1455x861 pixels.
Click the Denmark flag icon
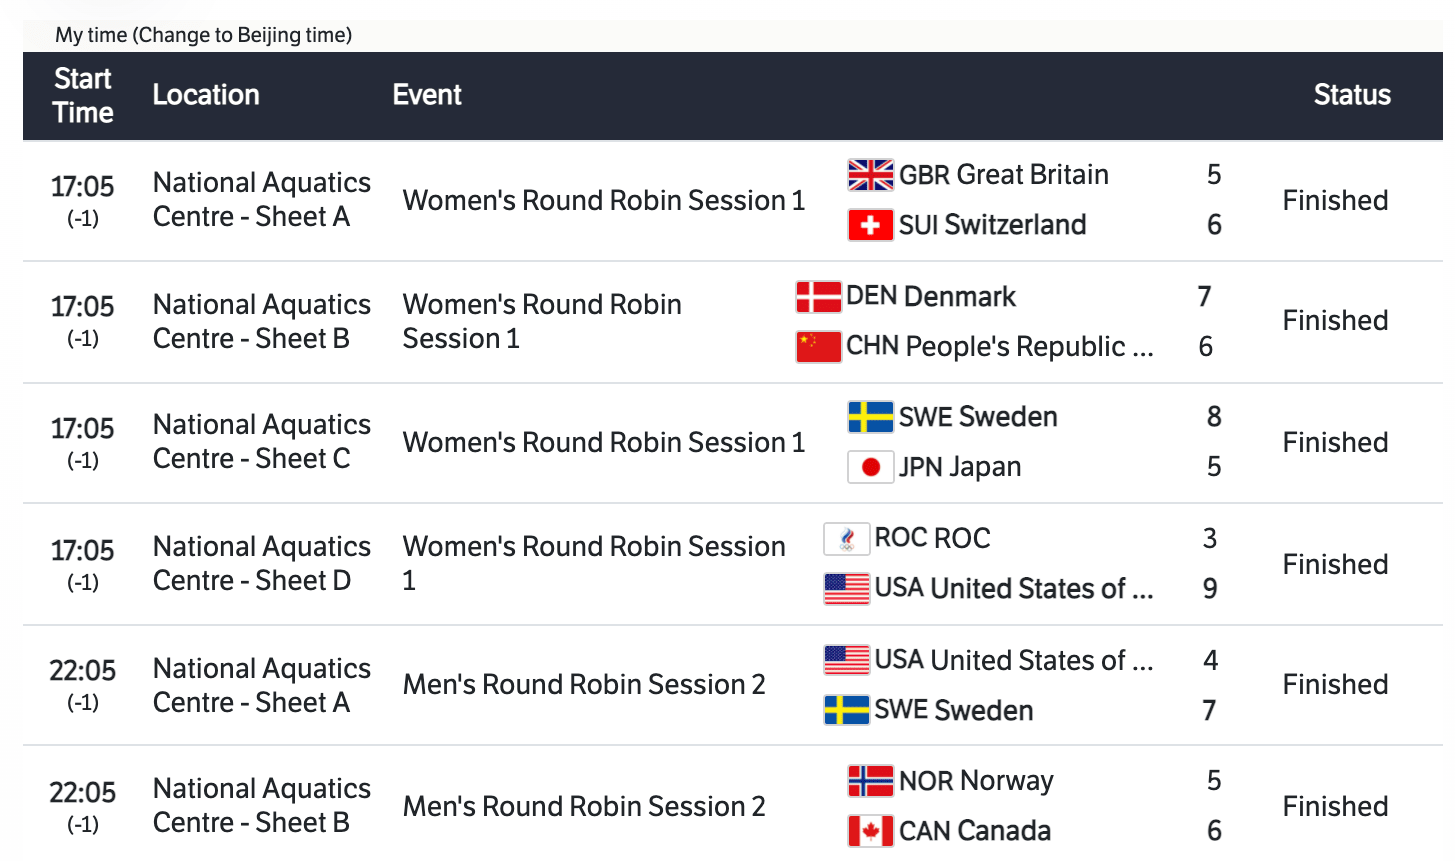coord(818,297)
